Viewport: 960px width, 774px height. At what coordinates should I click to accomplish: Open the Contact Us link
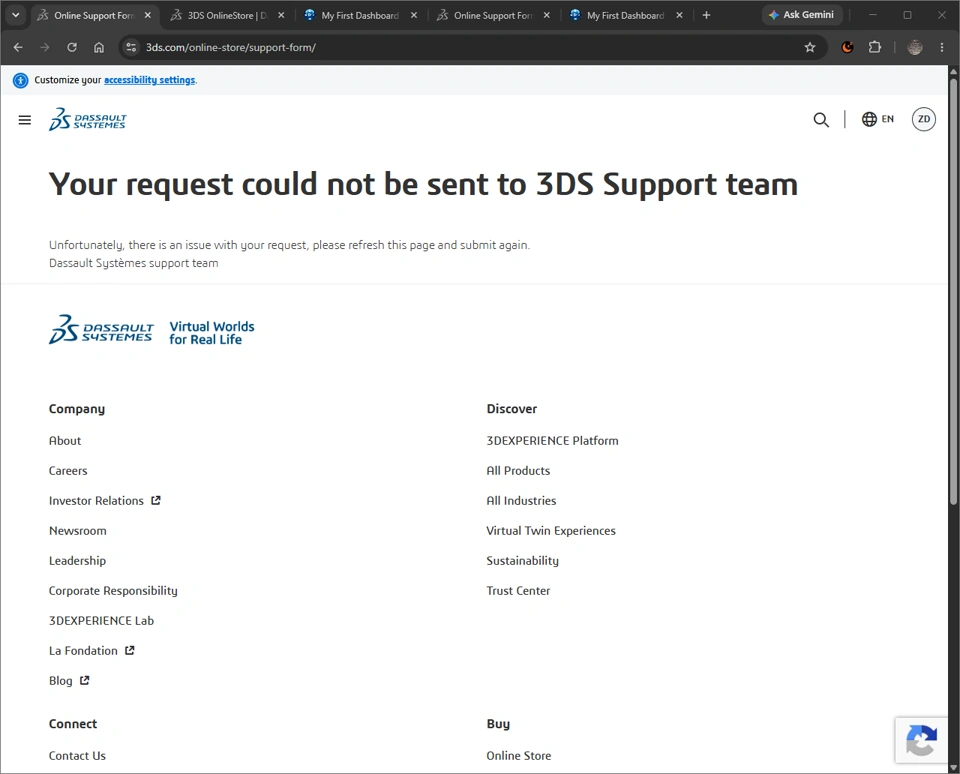77,756
